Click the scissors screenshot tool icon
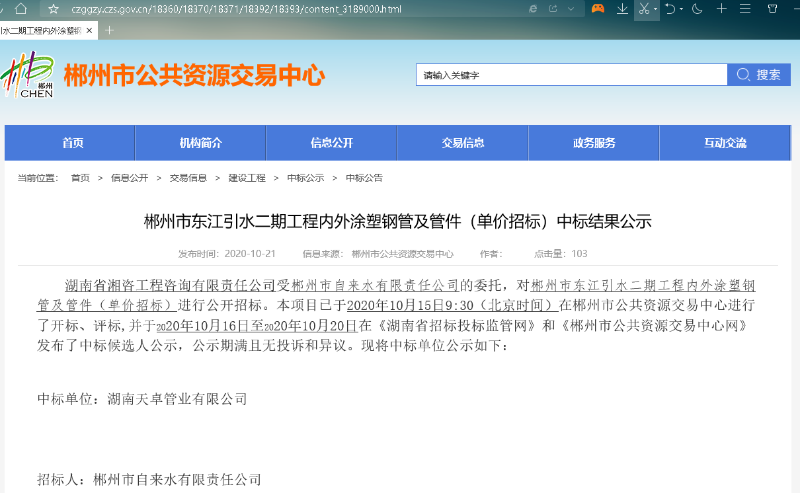The height and width of the screenshot is (493, 800). 645,9
